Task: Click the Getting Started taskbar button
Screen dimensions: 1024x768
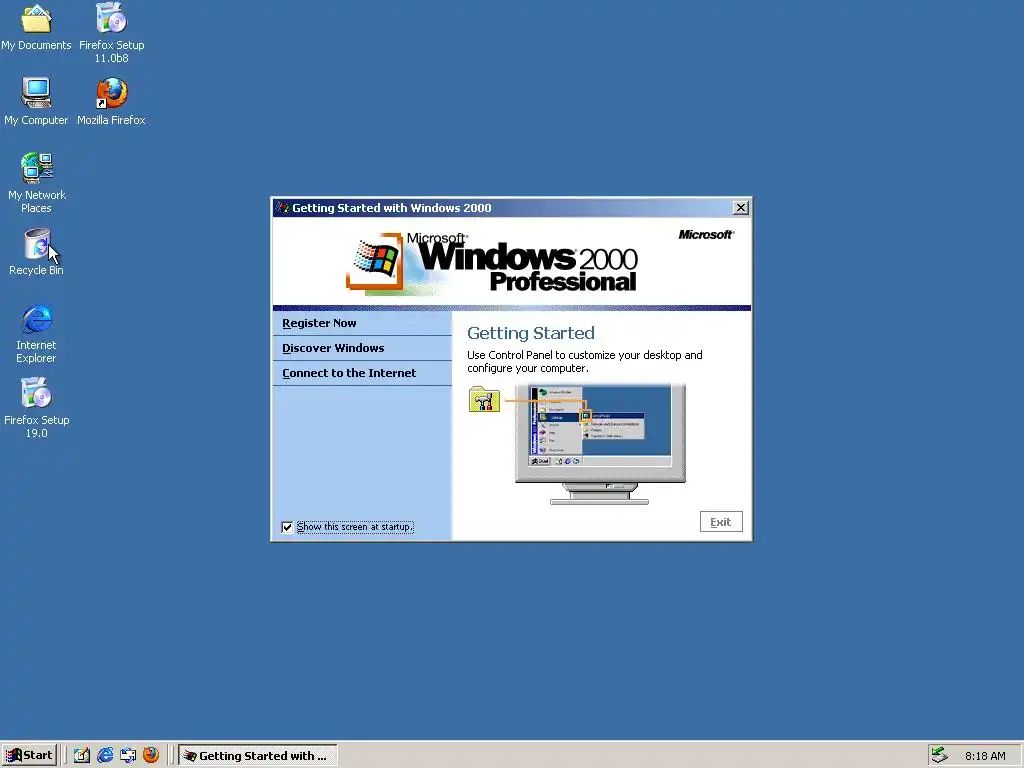Action: click(x=258, y=756)
